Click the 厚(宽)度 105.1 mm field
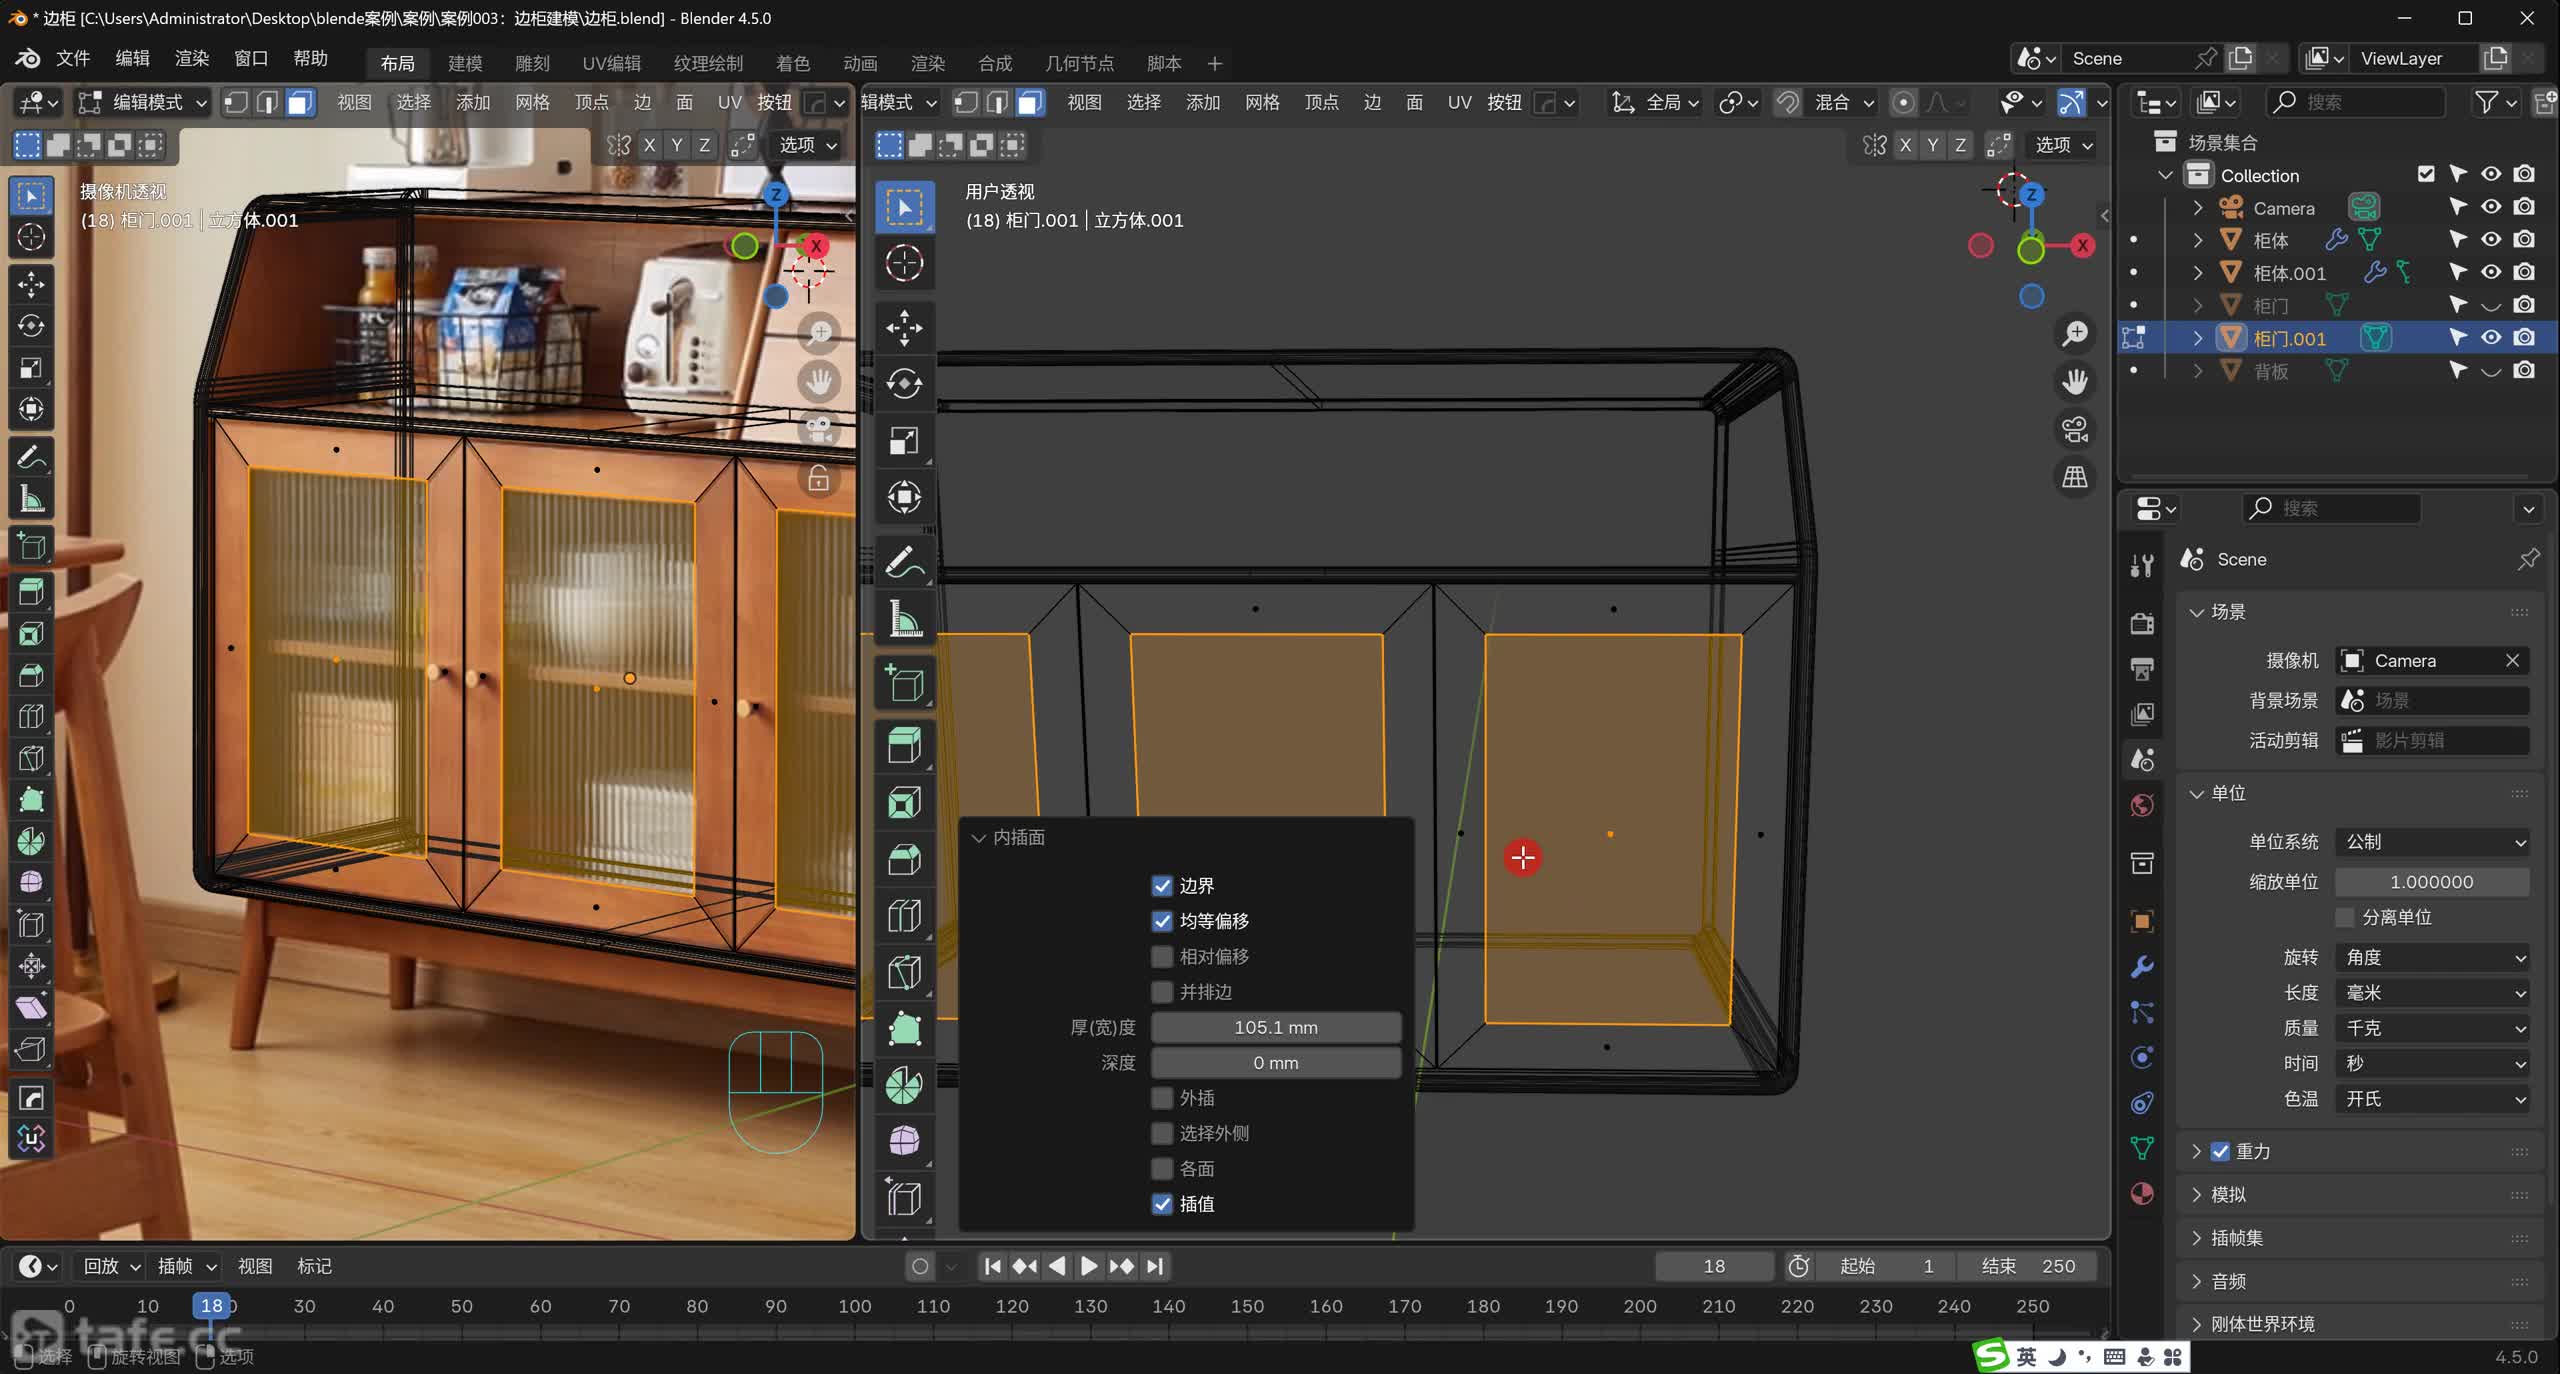Screen dimensions: 2560x1374 tap(1275, 1027)
